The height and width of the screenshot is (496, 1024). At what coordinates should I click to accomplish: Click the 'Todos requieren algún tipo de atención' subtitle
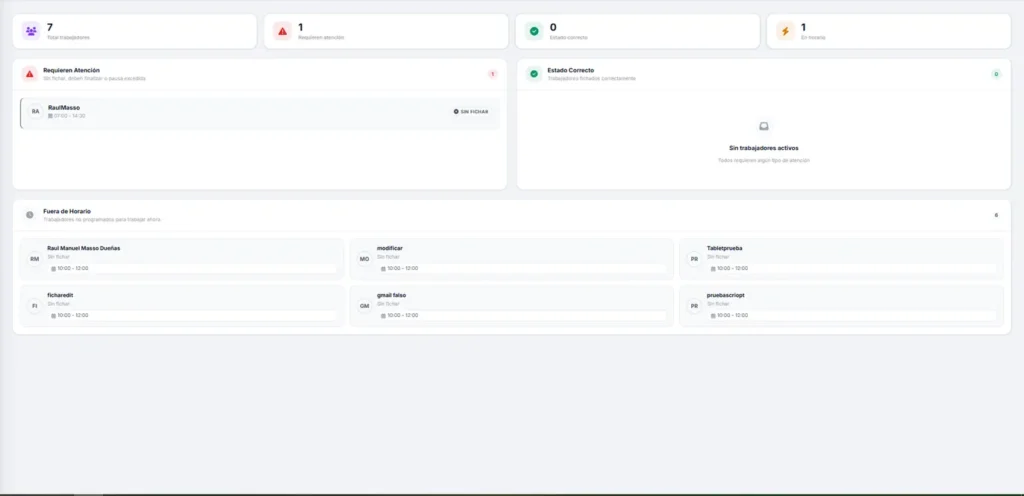coord(763,161)
